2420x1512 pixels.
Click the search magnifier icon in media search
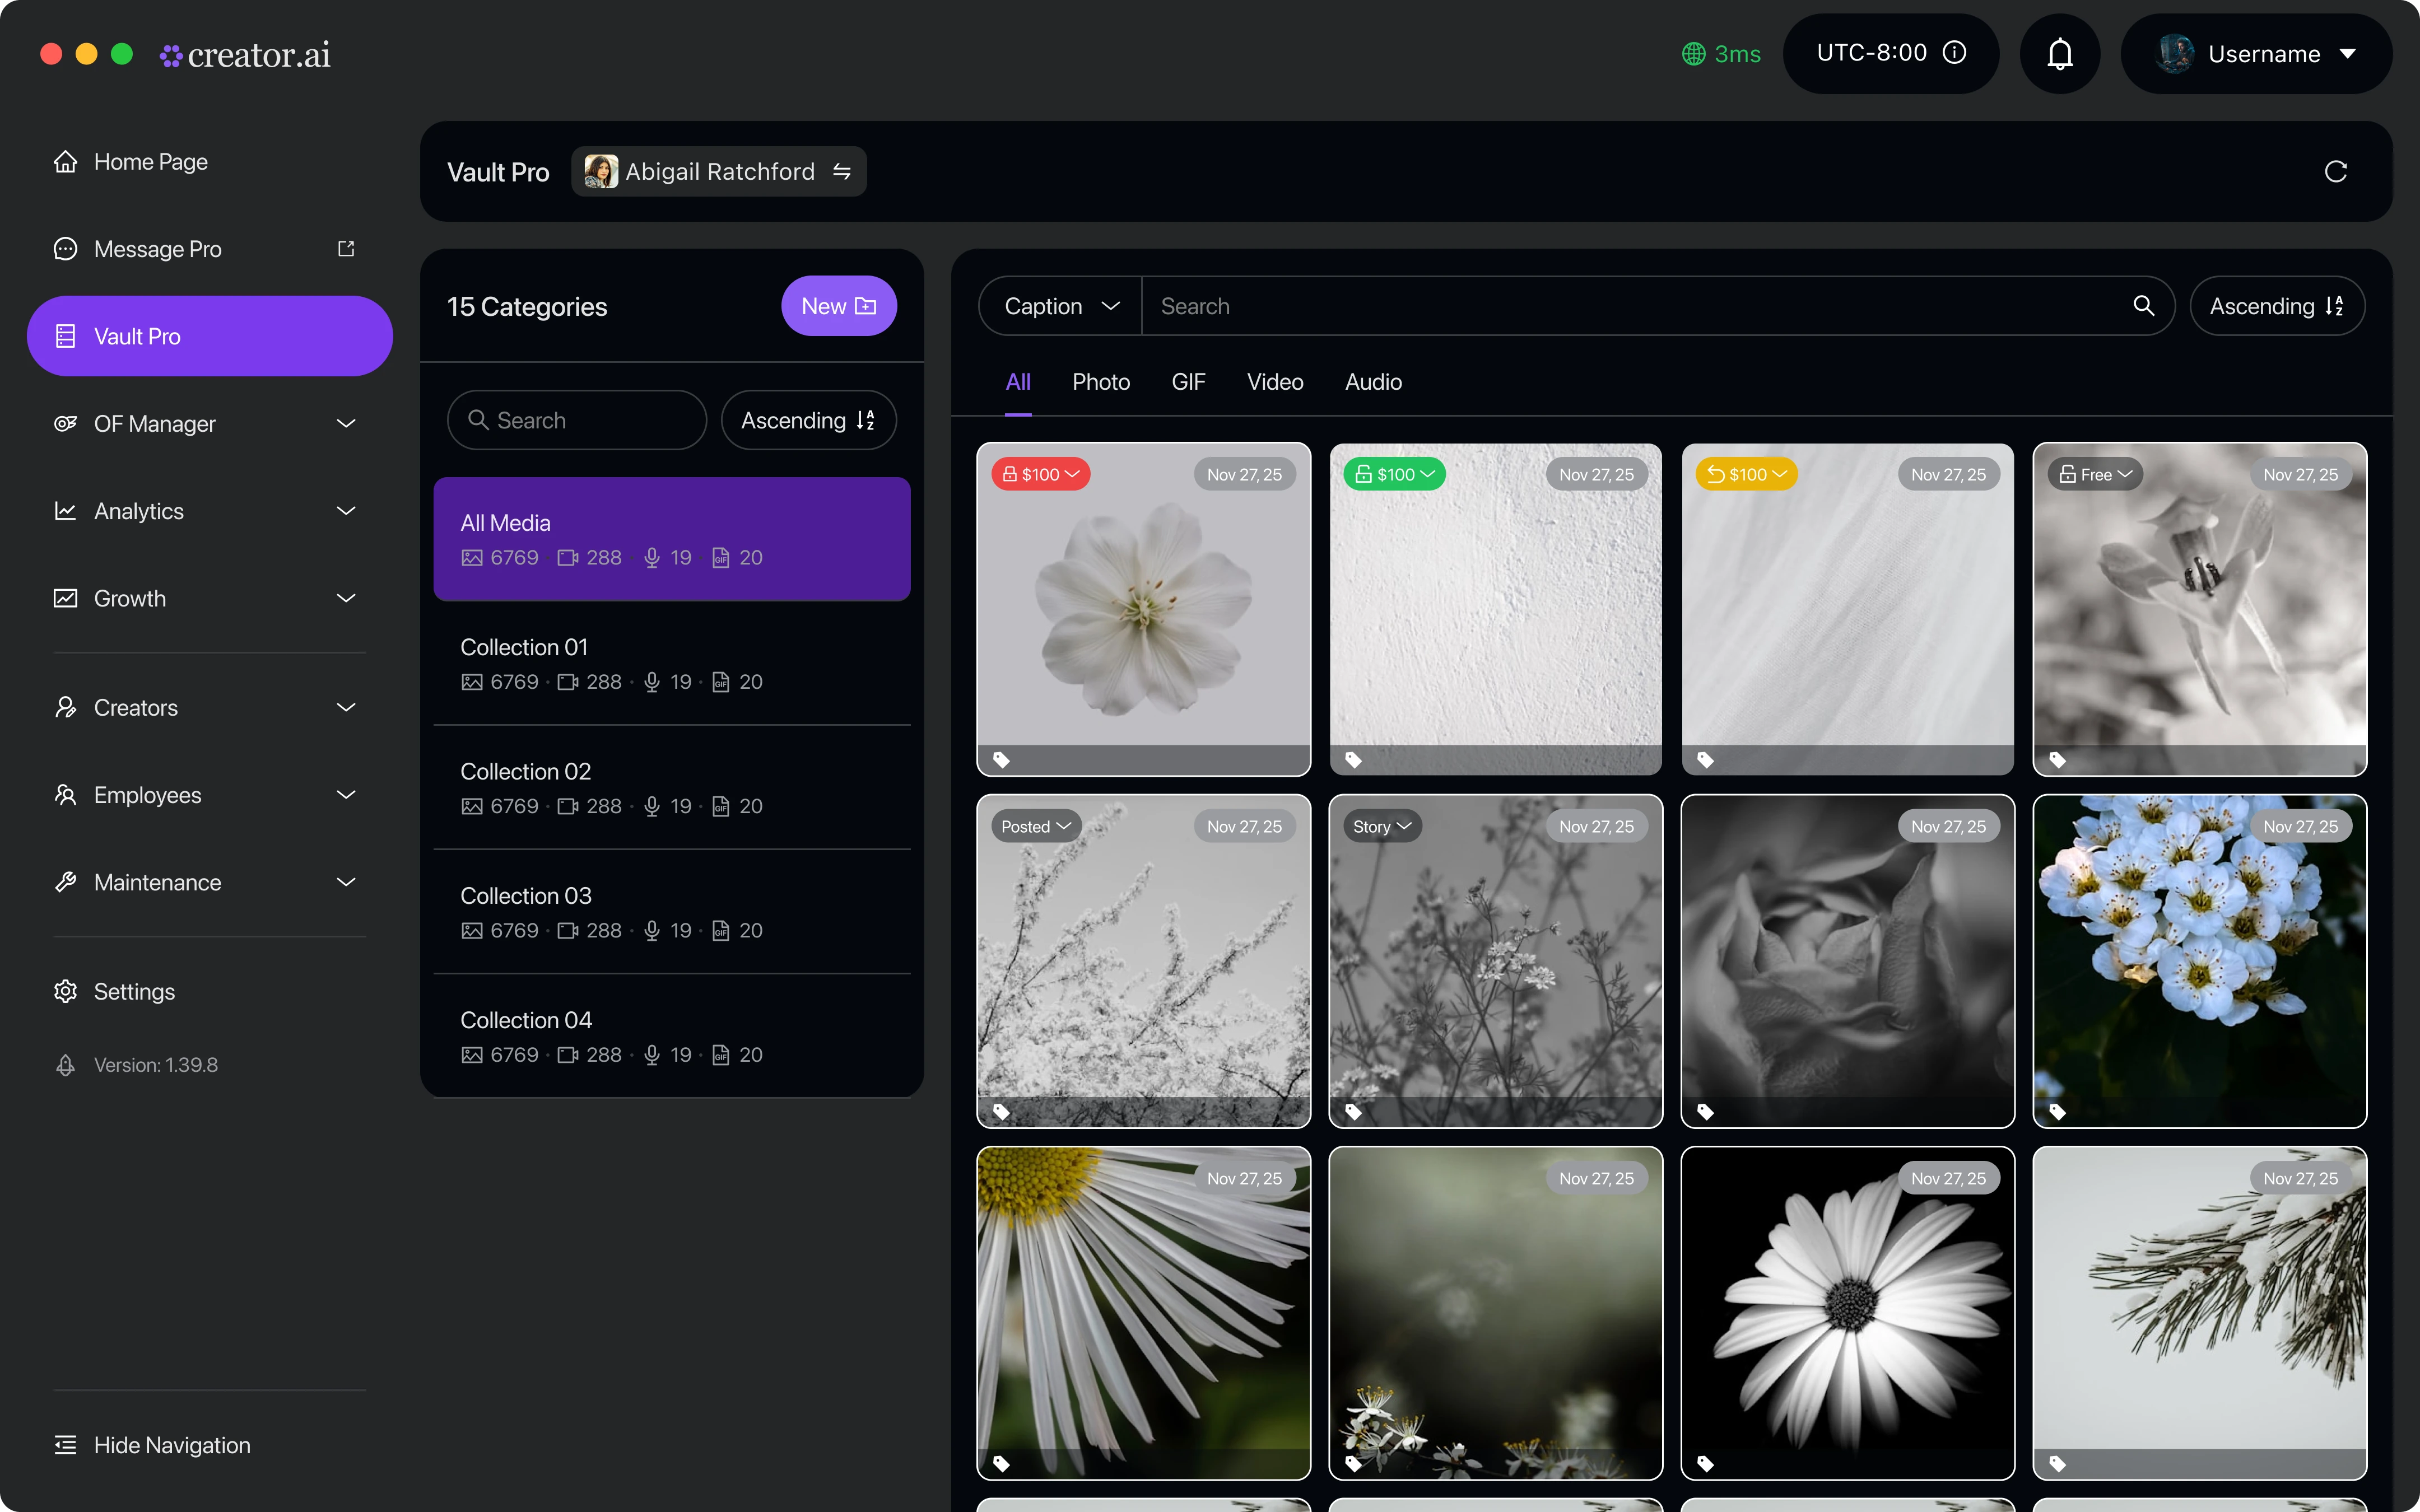pos(2143,306)
